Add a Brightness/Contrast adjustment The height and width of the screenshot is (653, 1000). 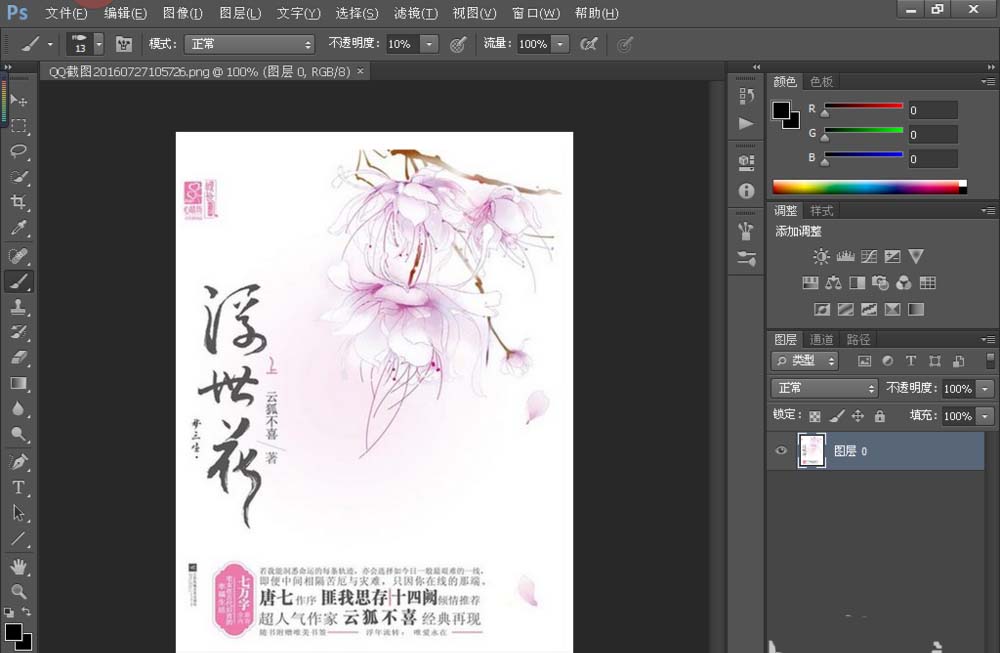821,257
